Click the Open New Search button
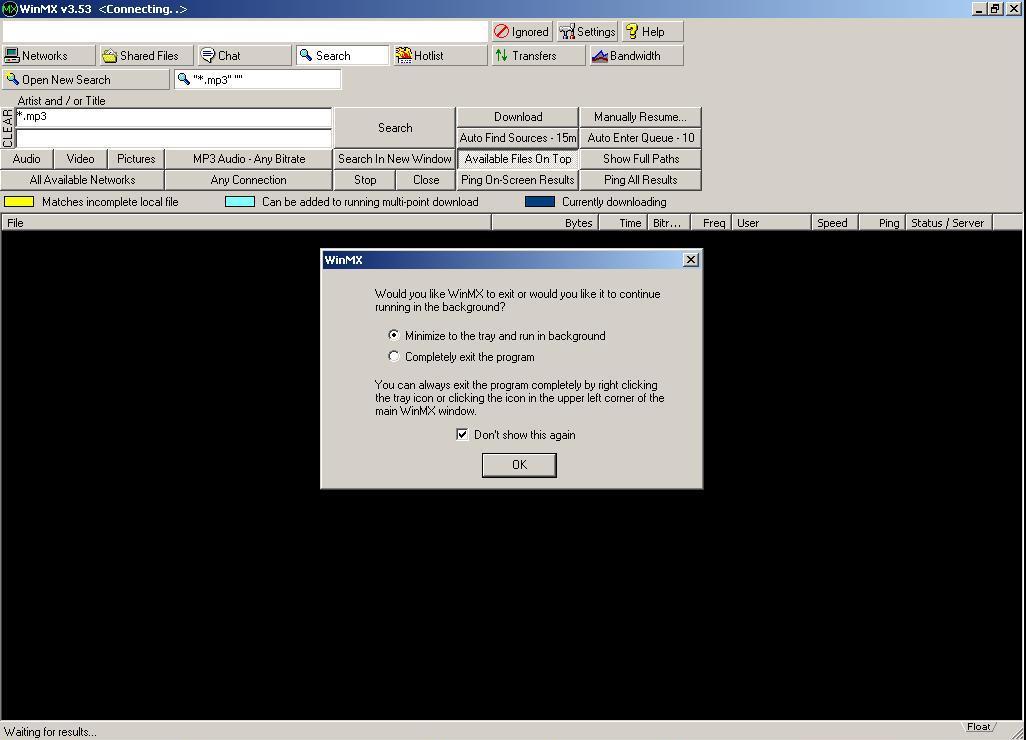The image size is (1026, 740). click(86, 79)
